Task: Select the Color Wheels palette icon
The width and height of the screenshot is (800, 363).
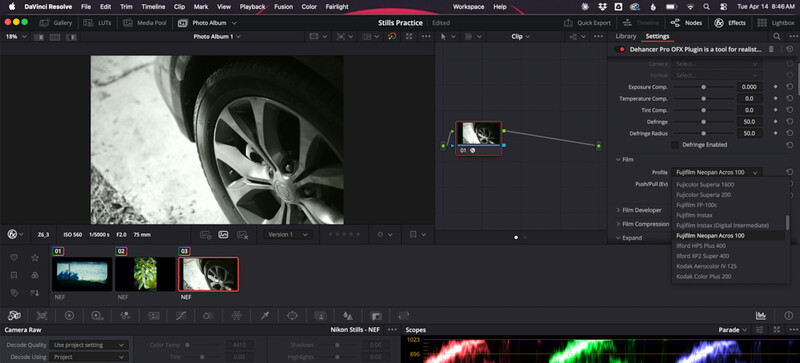Action: coord(69,316)
